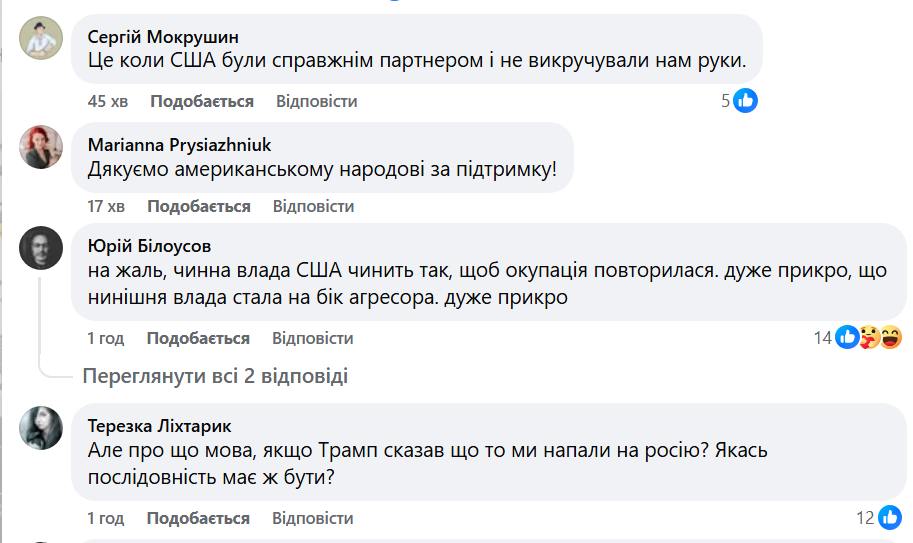The height and width of the screenshot is (543, 913).
Task: Click Відповісти under Marianna's comment
Action: point(313,206)
